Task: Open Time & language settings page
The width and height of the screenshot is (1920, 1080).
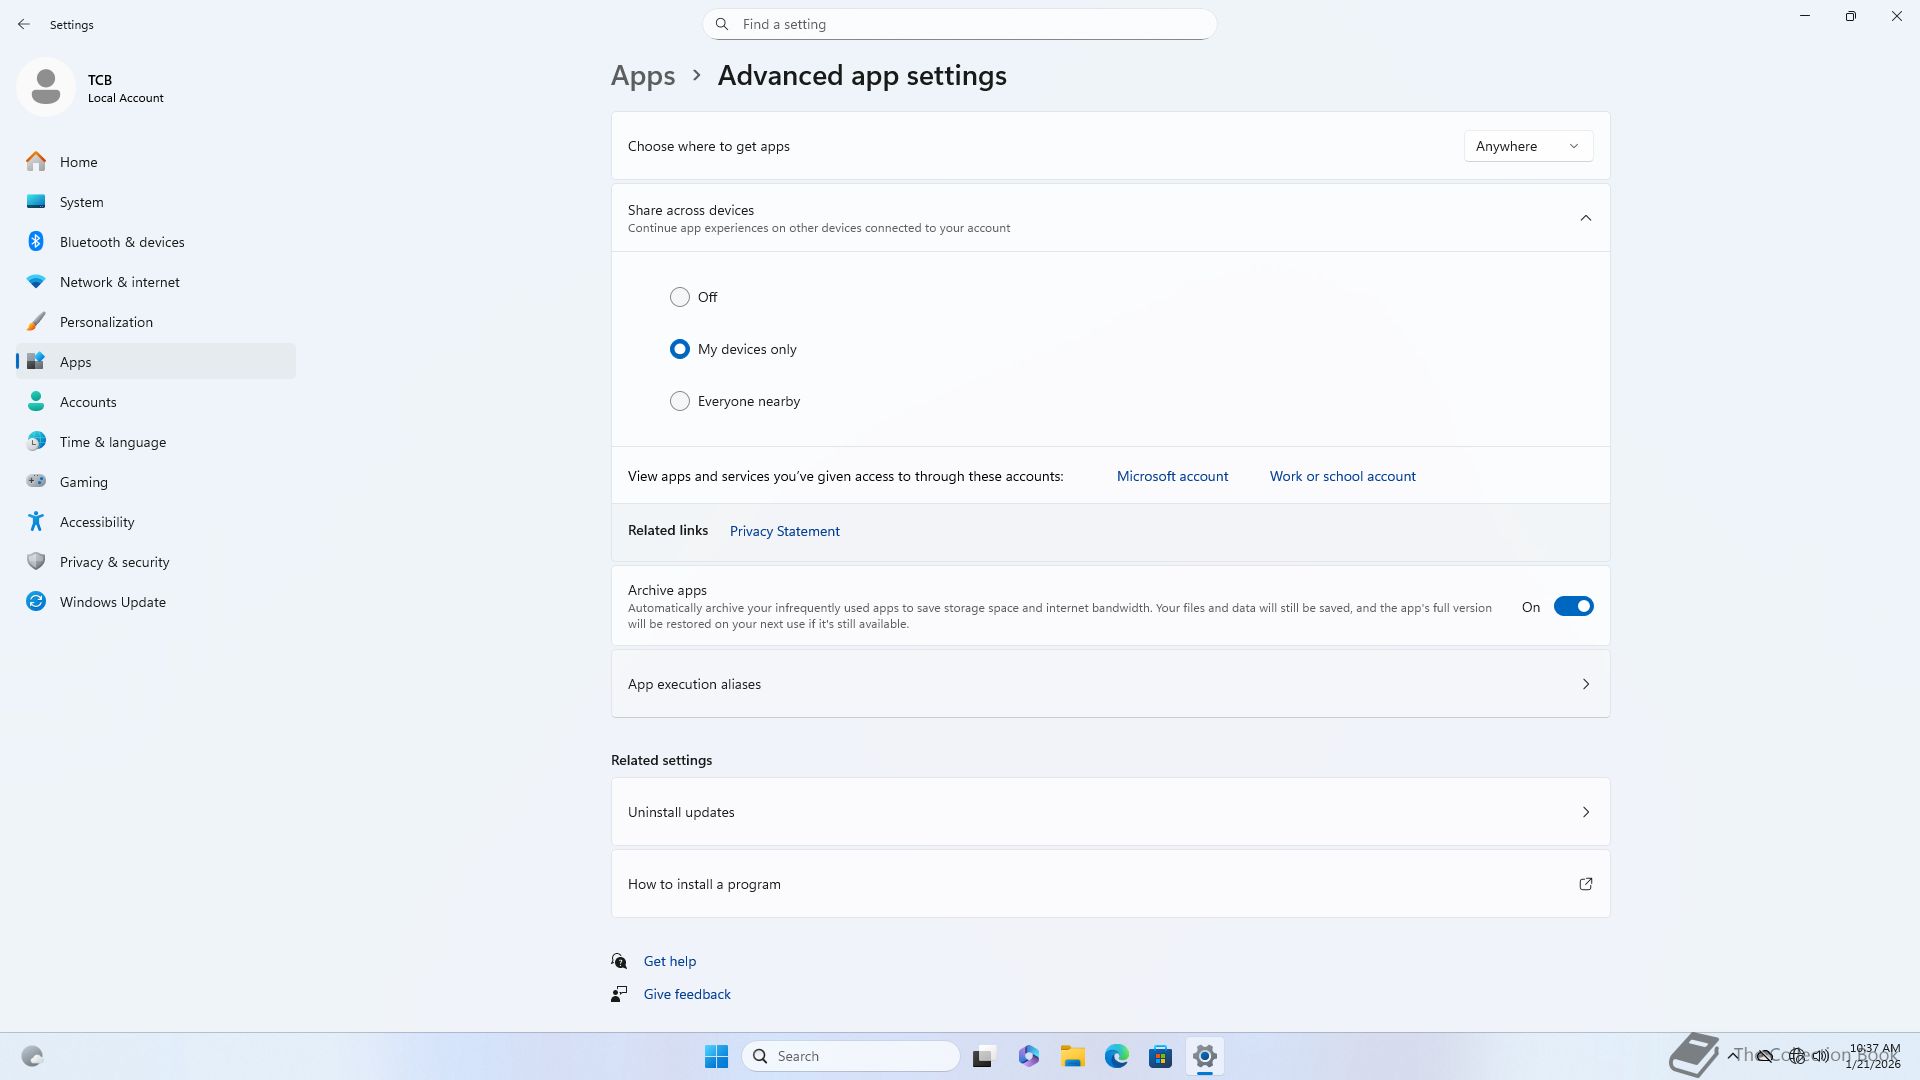Action: click(x=112, y=442)
